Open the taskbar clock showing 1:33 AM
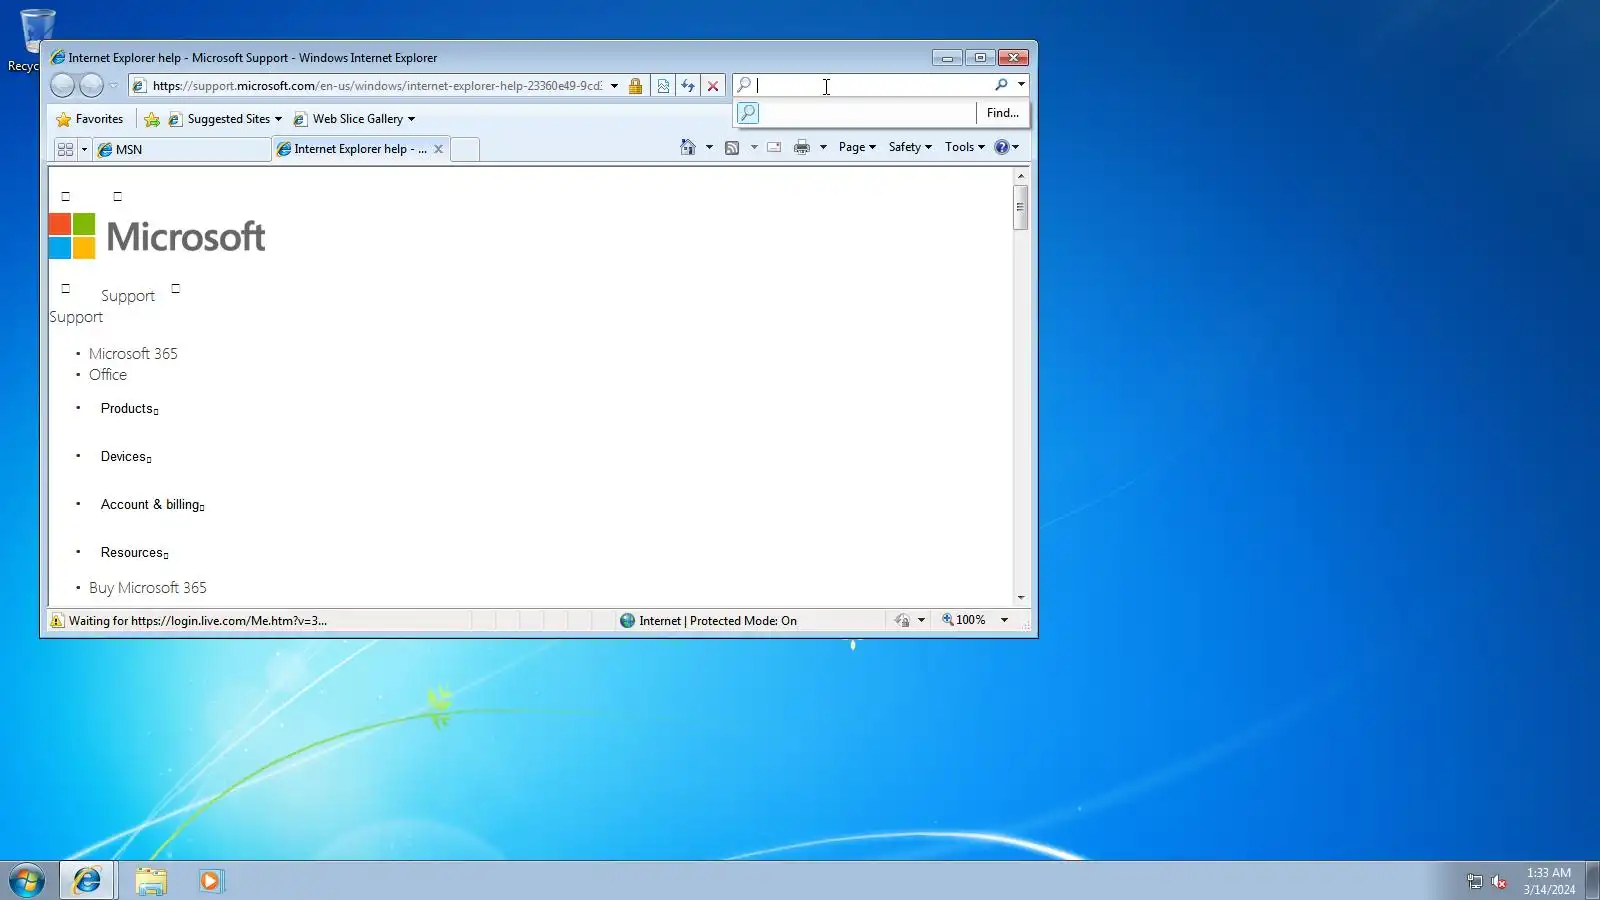Screen dimensions: 1600x900 [x=1549, y=881]
